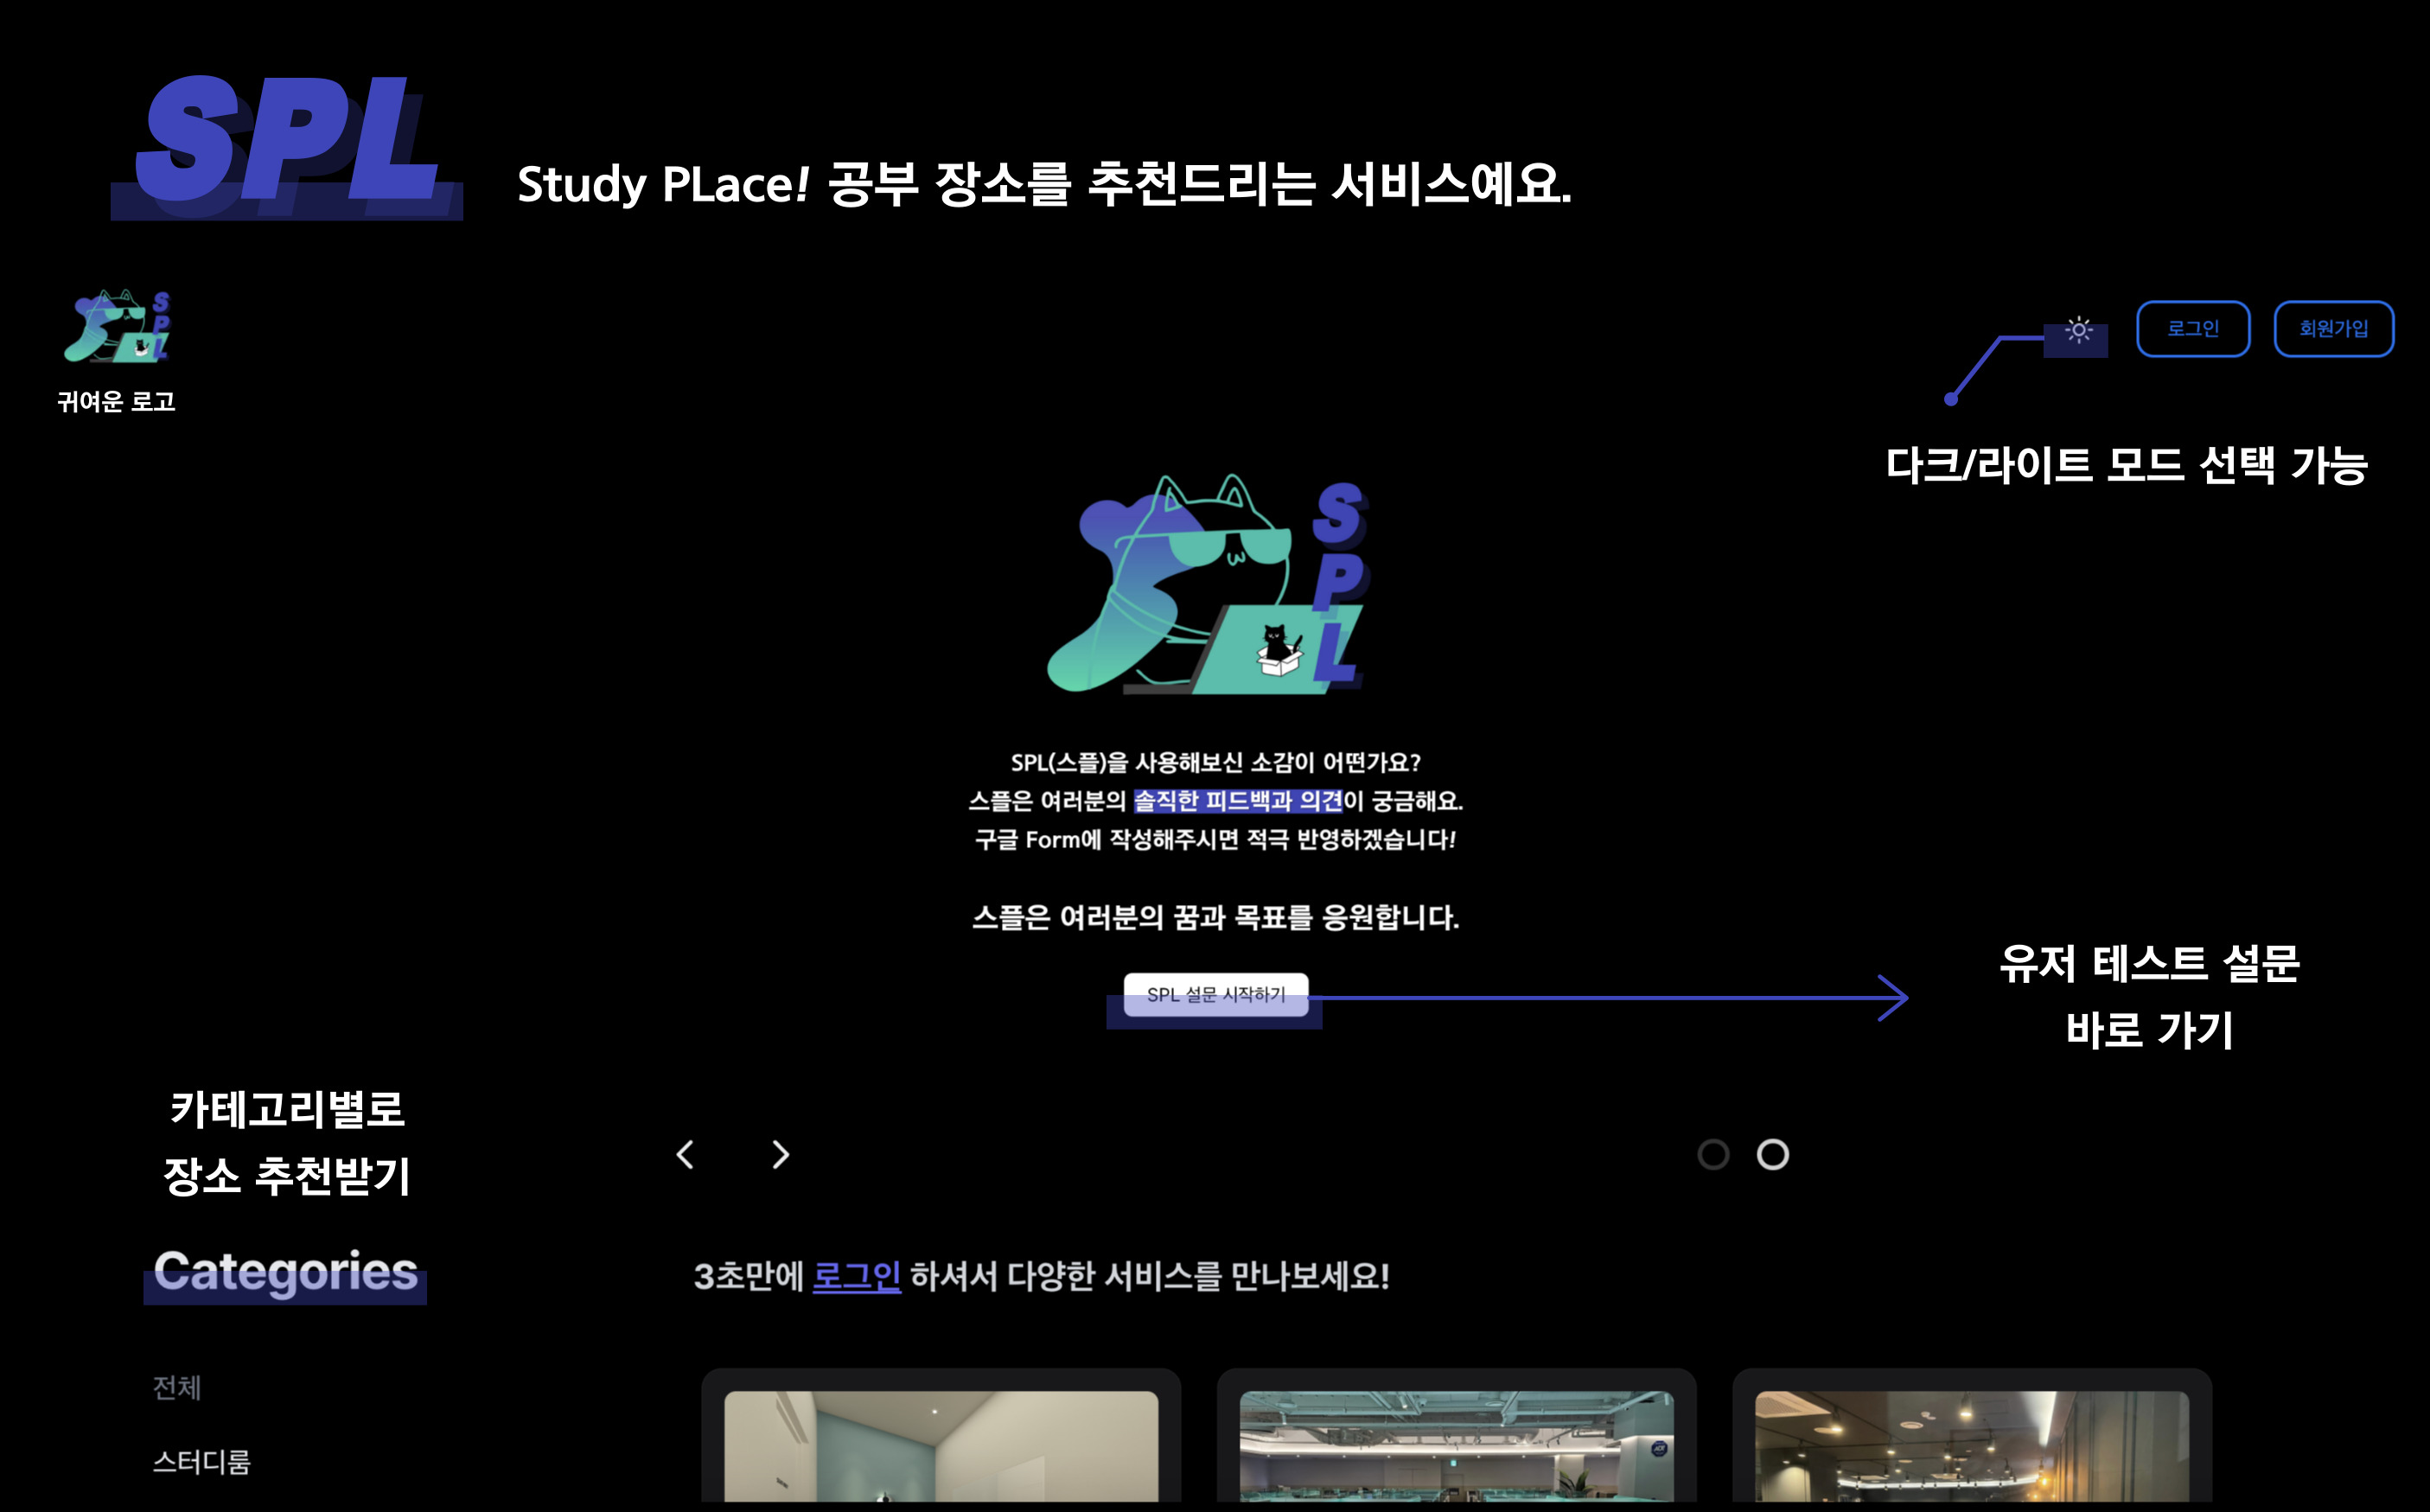Click the large SPL cat illustration in the carousel
The image size is (2430, 1512).
pyautogui.click(x=1208, y=585)
